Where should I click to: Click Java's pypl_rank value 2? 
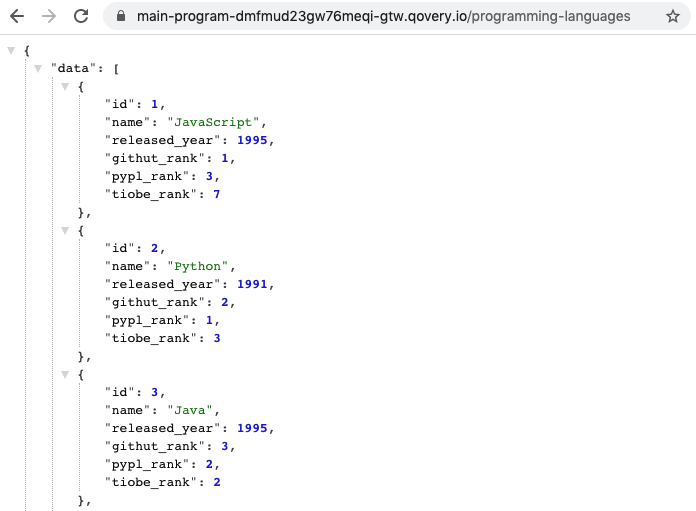tap(209, 464)
